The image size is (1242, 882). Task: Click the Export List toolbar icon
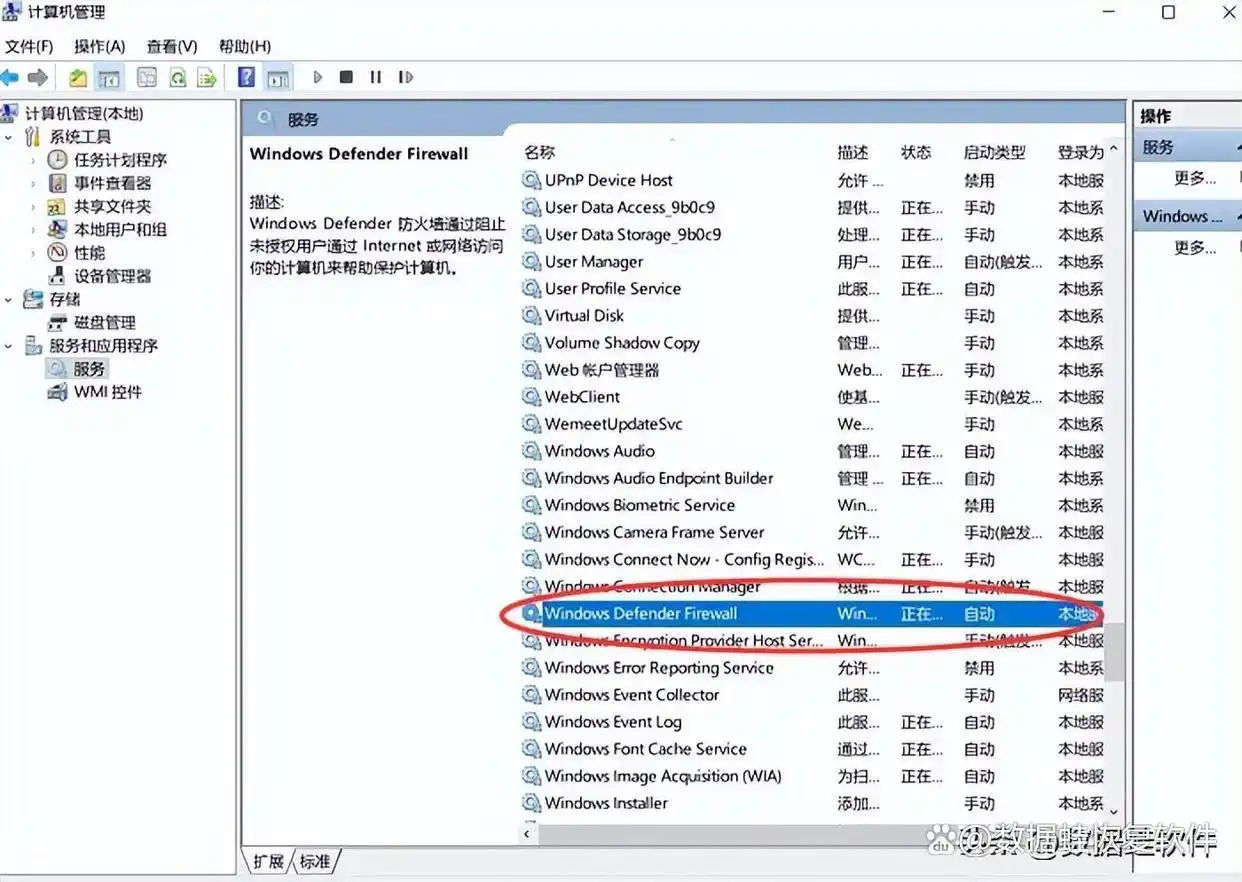(207, 77)
